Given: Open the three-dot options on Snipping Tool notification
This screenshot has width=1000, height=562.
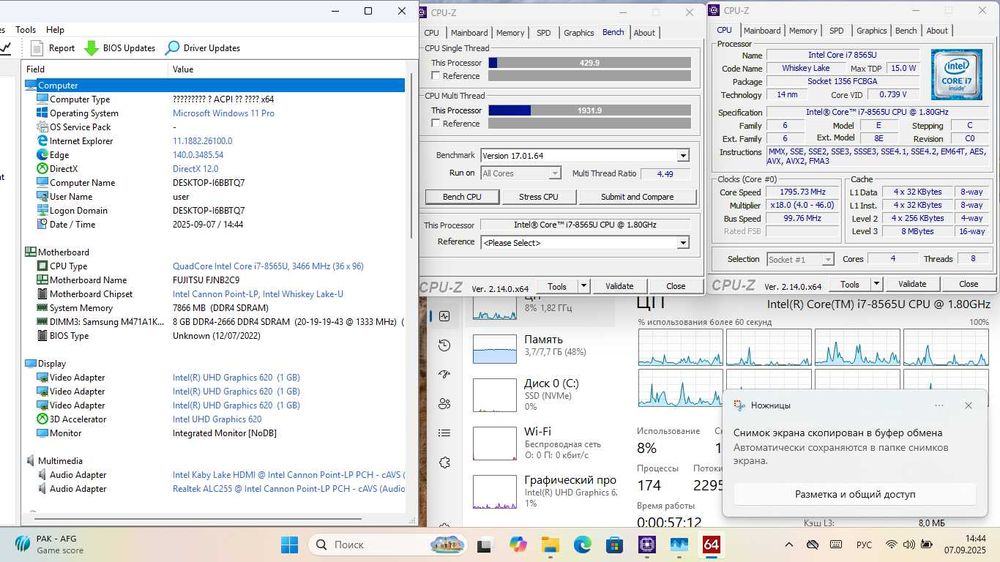Looking at the screenshot, I should pos(939,405).
